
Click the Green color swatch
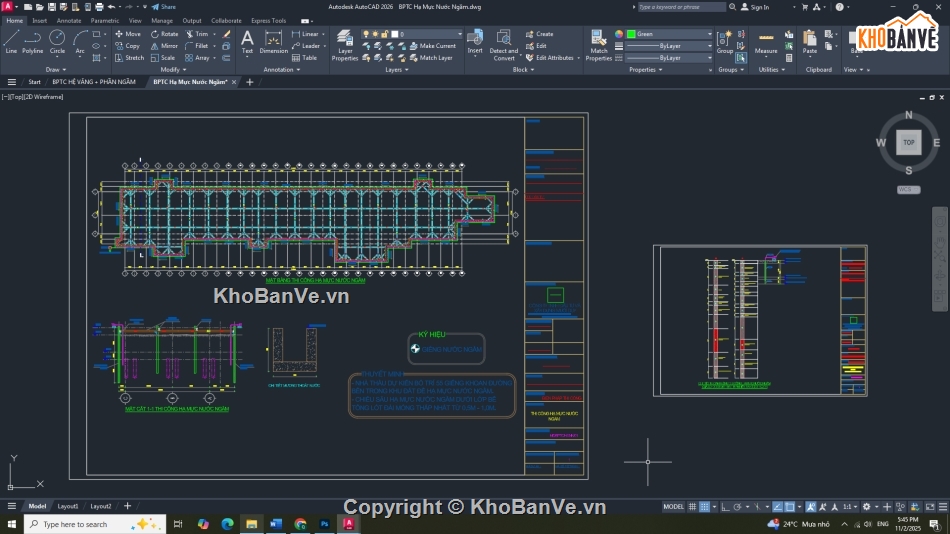tap(632, 34)
